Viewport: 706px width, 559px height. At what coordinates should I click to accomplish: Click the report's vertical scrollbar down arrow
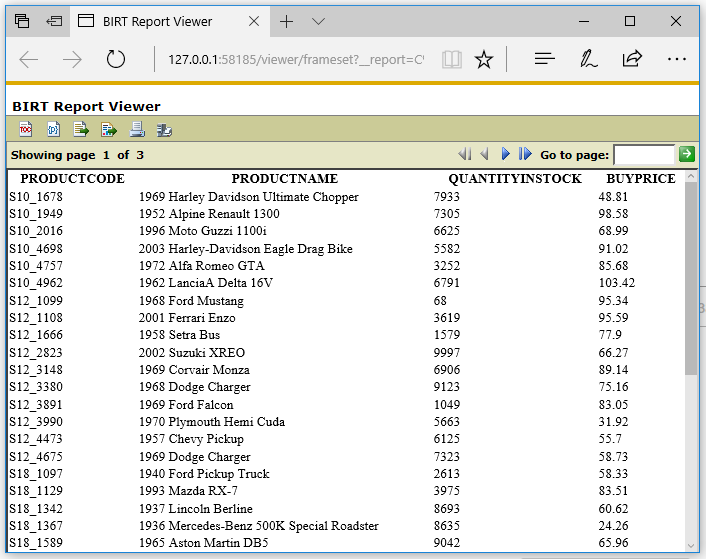coord(691,545)
